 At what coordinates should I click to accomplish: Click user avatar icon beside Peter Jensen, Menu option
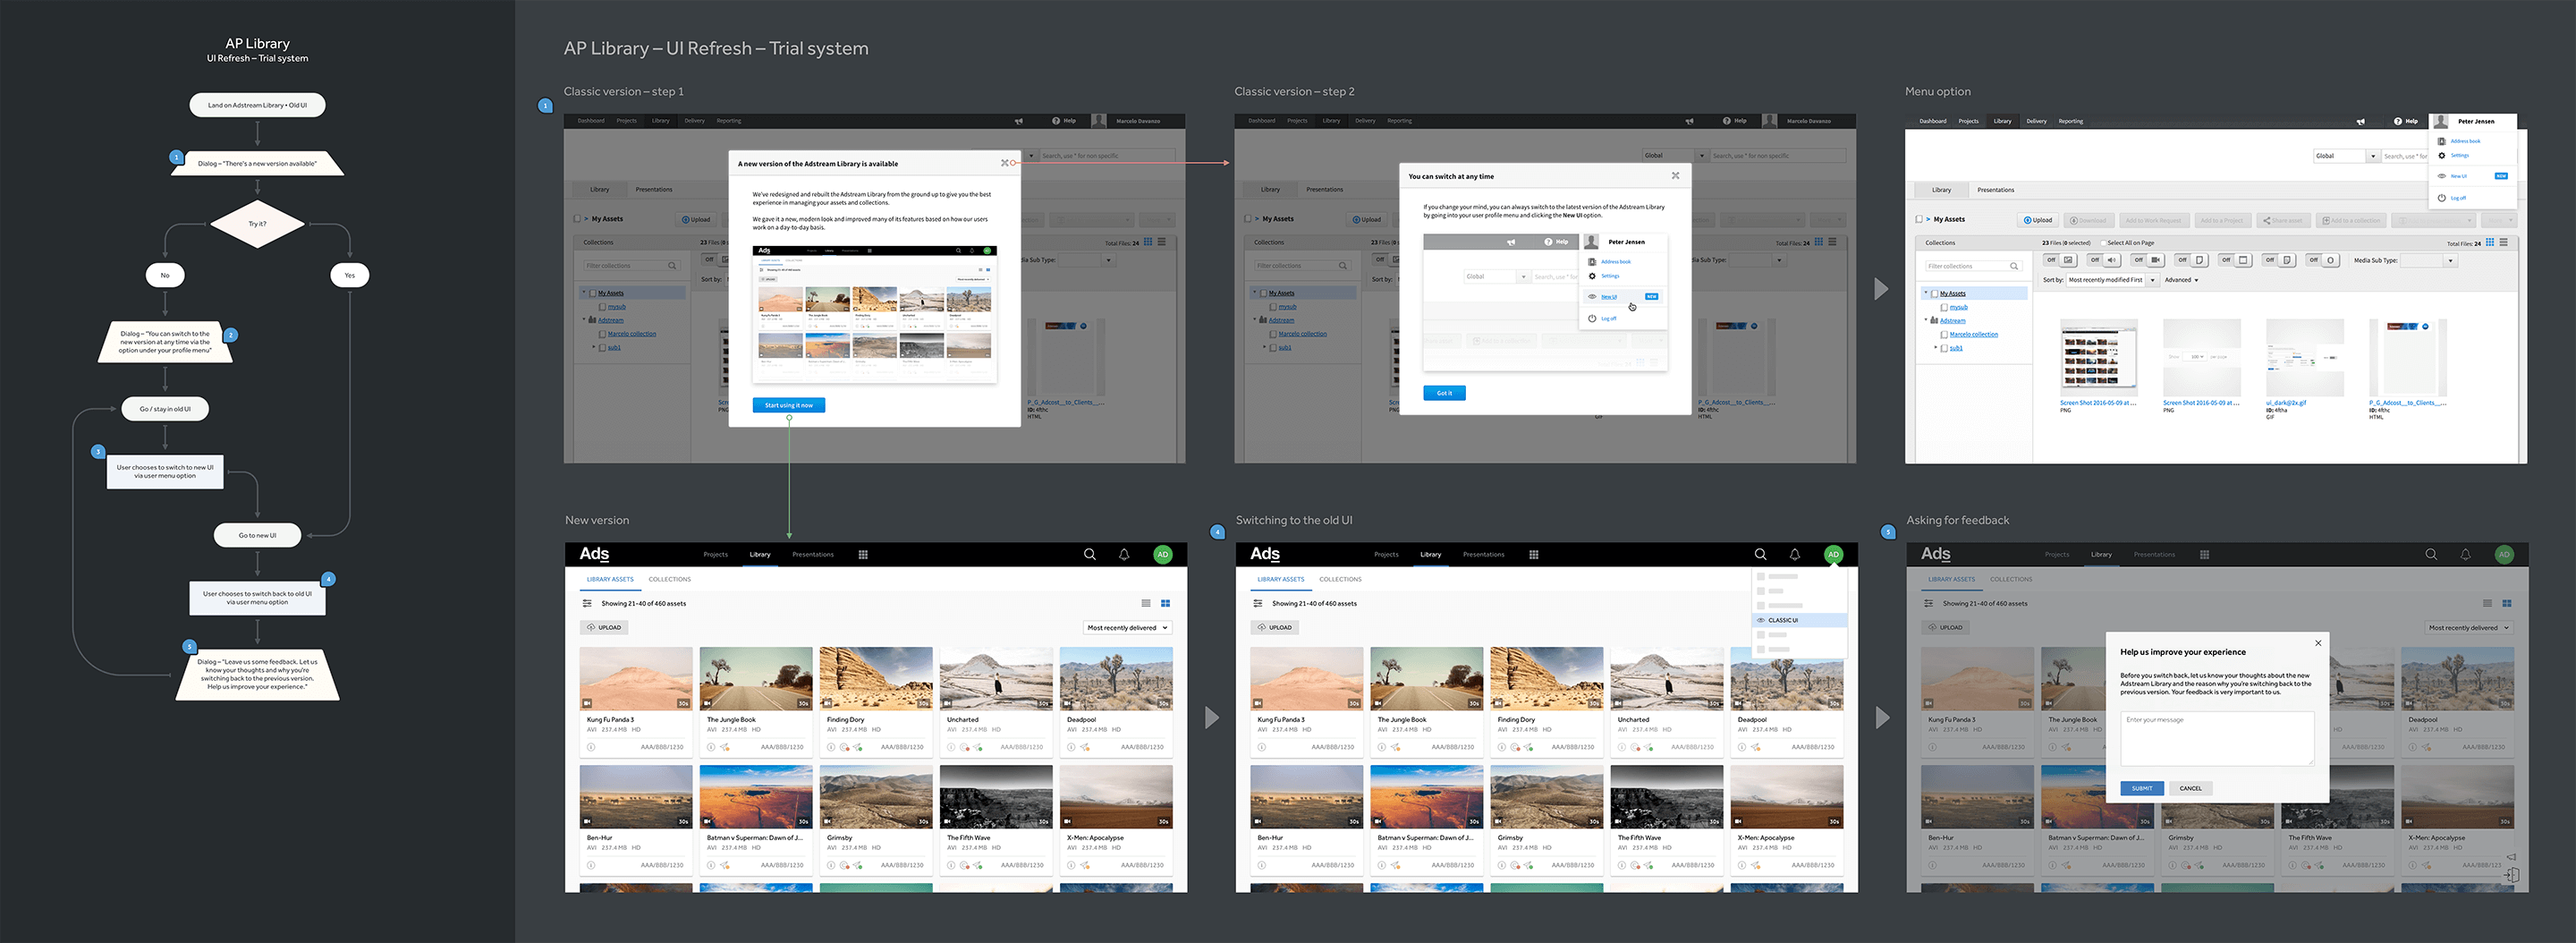point(2441,122)
